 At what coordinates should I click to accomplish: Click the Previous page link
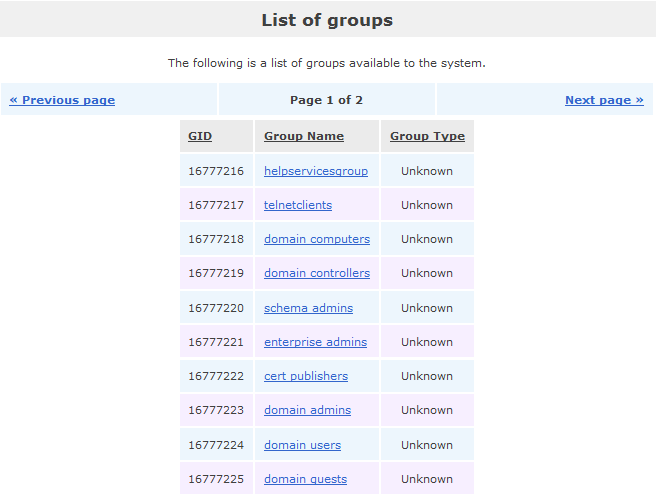[x=62, y=100]
